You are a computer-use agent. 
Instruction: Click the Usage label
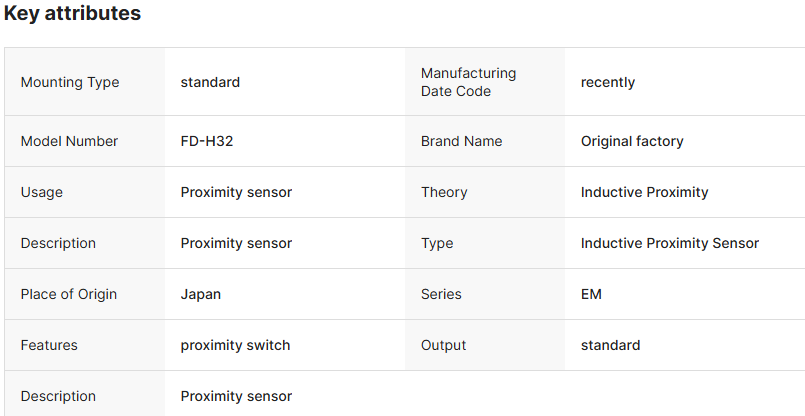42,192
